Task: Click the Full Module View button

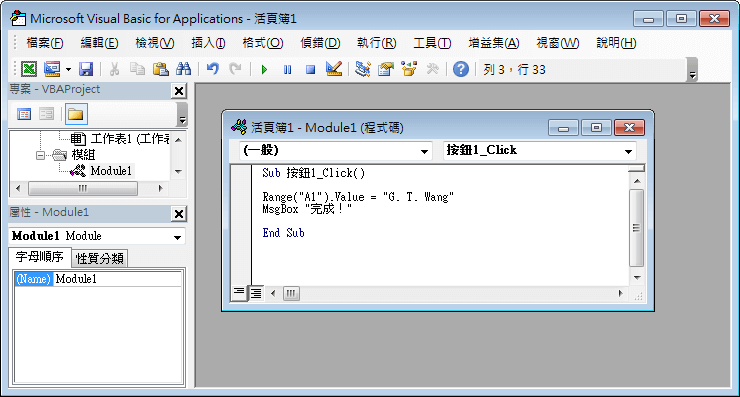Action: (x=256, y=294)
